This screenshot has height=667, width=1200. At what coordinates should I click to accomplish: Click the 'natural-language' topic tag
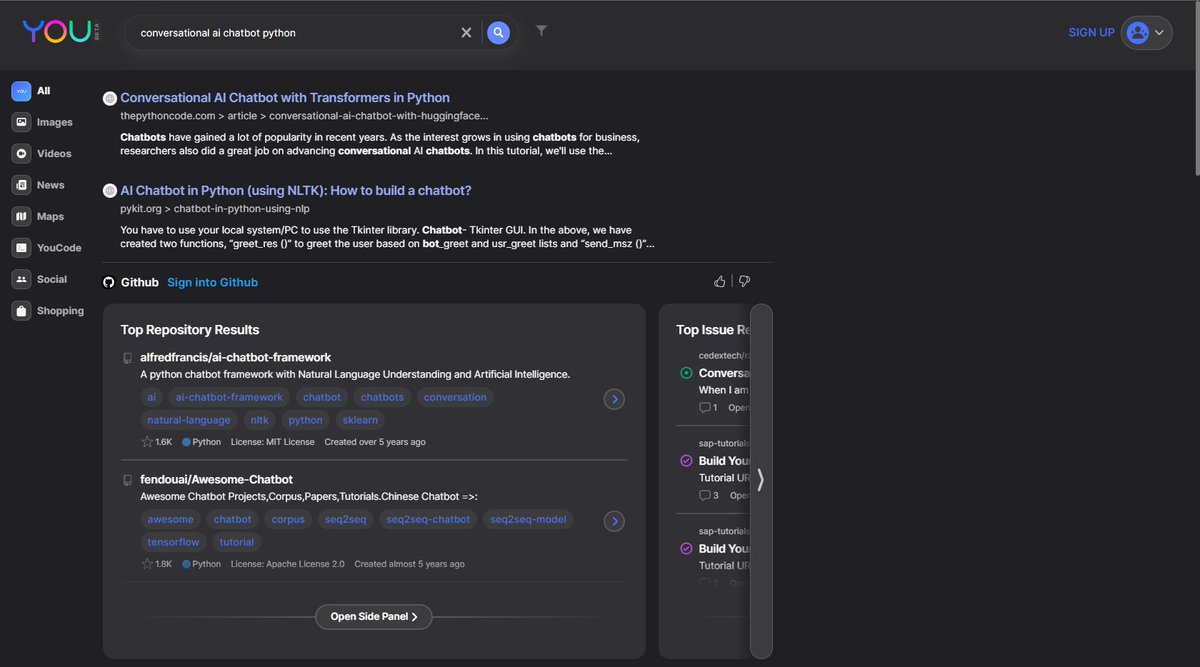click(189, 421)
